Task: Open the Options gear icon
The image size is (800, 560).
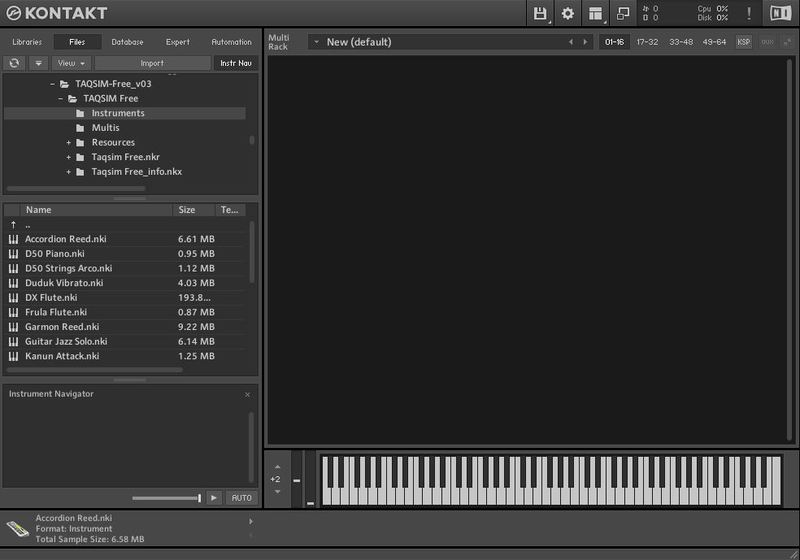Action: 568,13
